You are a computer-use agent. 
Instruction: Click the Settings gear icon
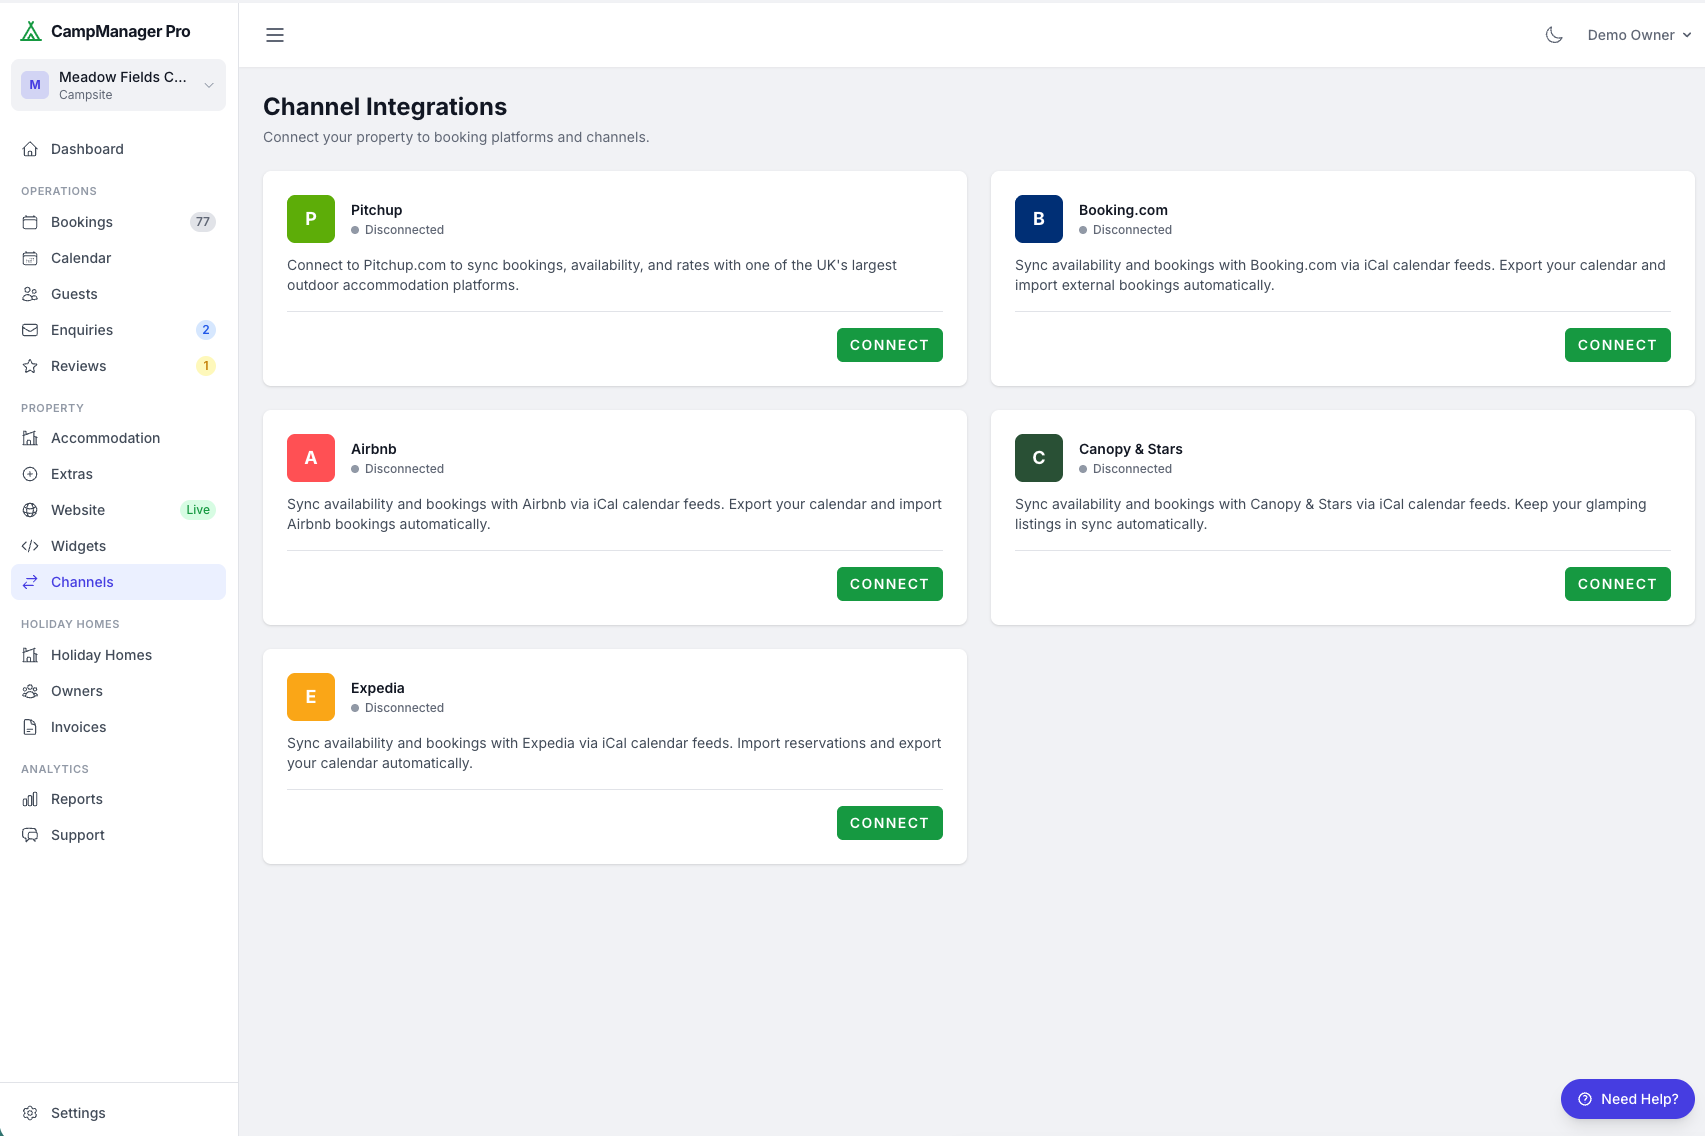30,1113
